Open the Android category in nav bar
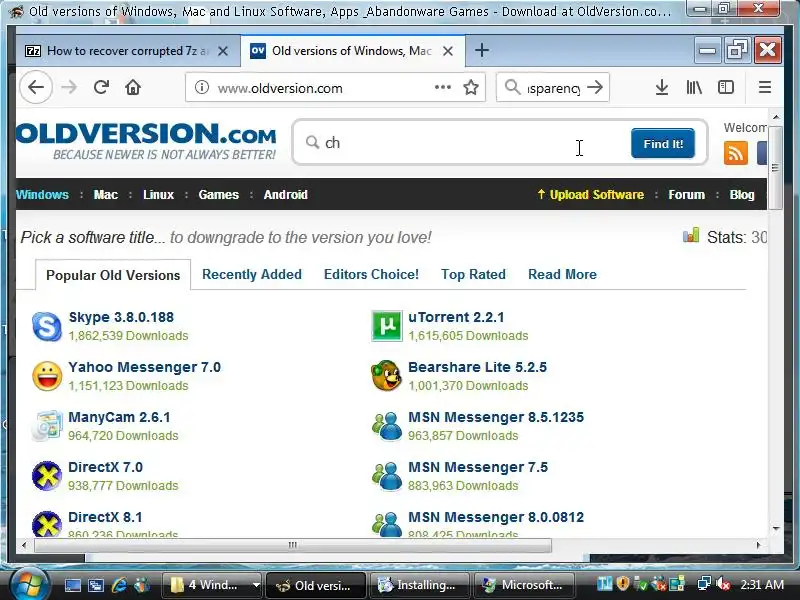Viewport: 800px width, 600px height. pyautogui.click(x=285, y=194)
